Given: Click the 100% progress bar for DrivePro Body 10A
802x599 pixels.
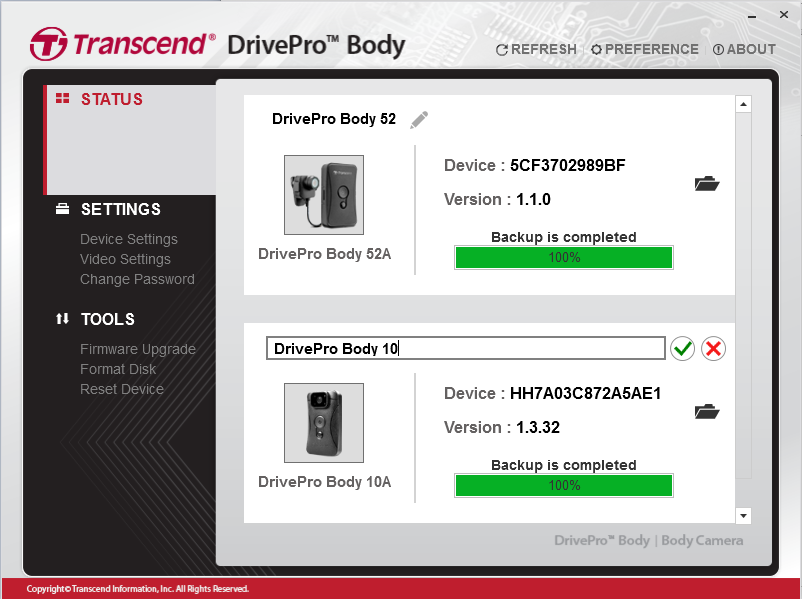Looking at the screenshot, I should tap(564, 485).
